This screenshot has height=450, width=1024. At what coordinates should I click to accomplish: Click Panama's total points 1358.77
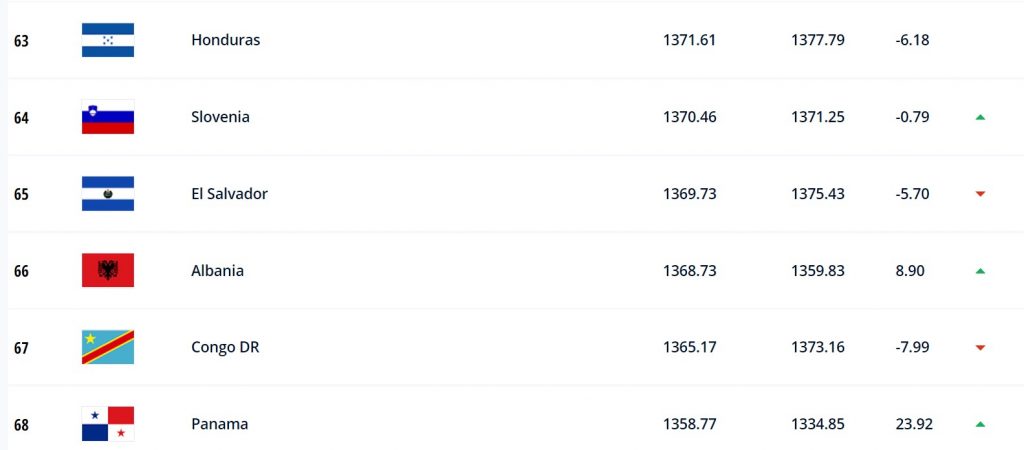(x=689, y=424)
